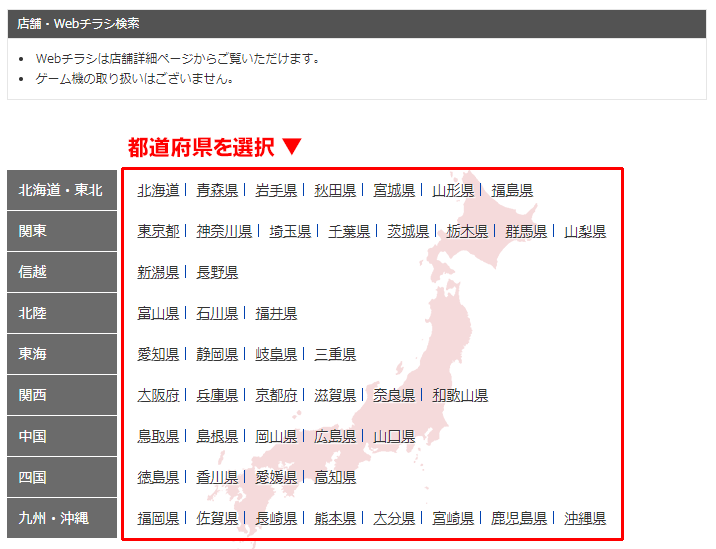Open the 静岡県 link
716x549 pixels.
[217, 354]
